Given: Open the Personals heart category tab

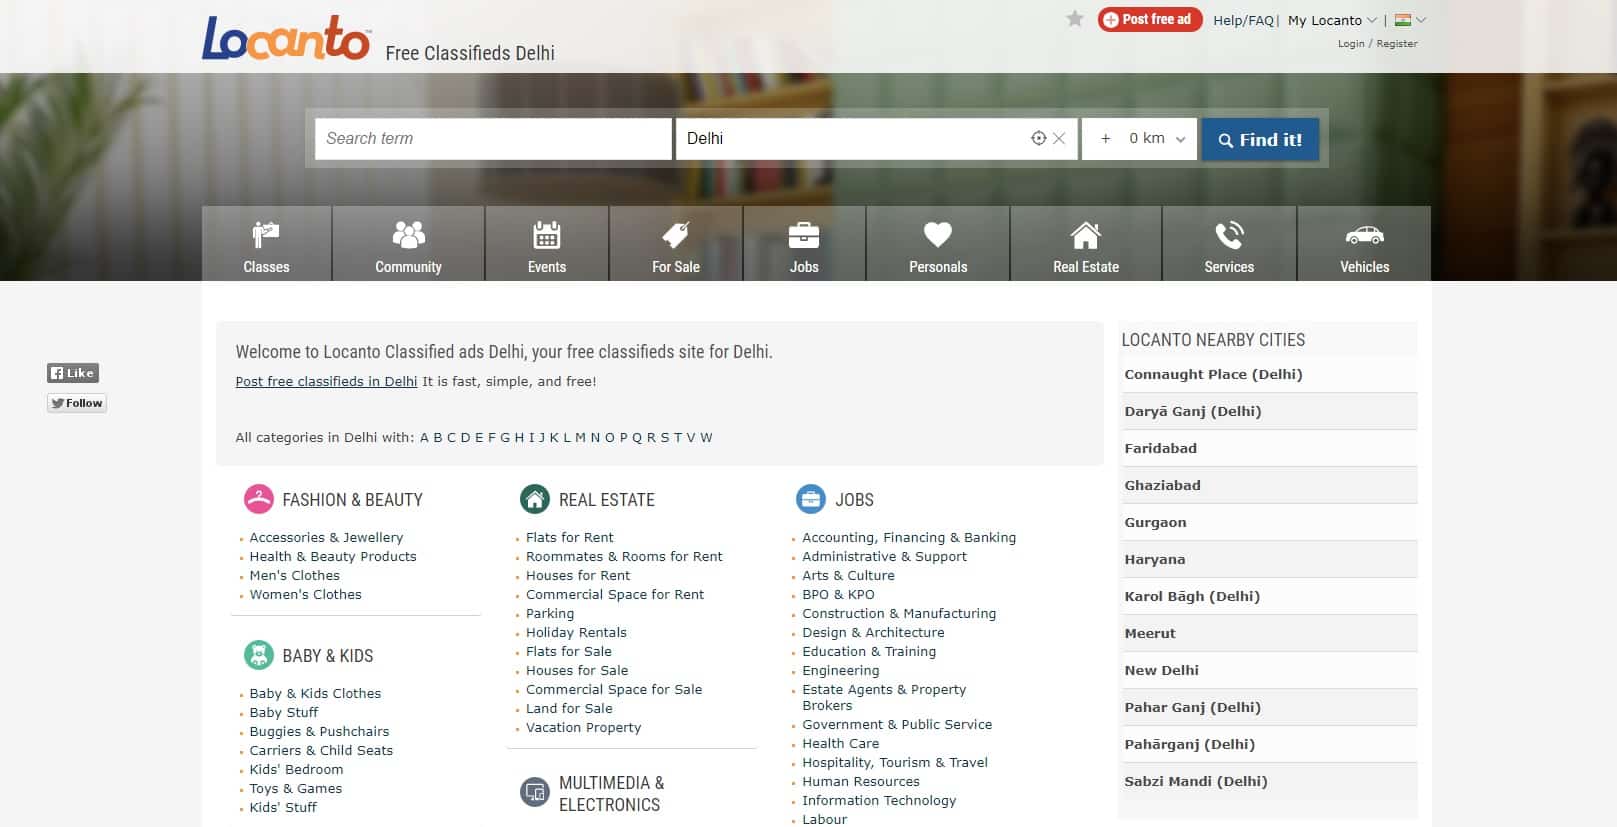Looking at the screenshot, I should click(x=938, y=244).
